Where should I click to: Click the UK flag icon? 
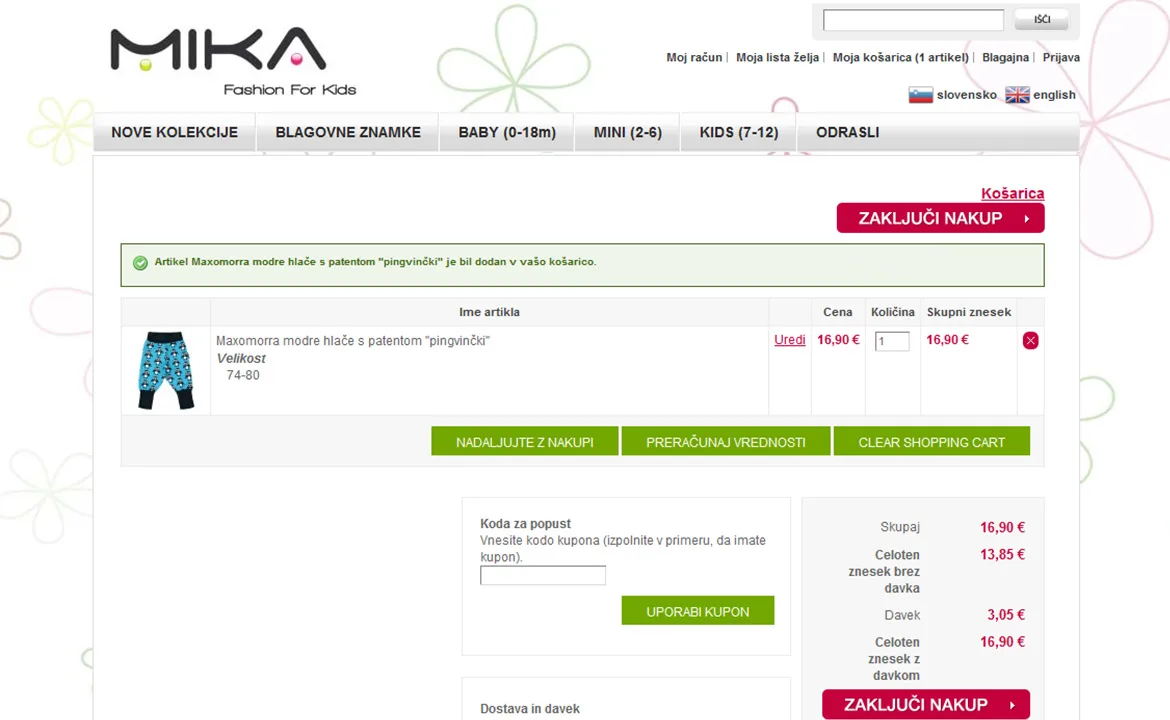click(x=1017, y=95)
